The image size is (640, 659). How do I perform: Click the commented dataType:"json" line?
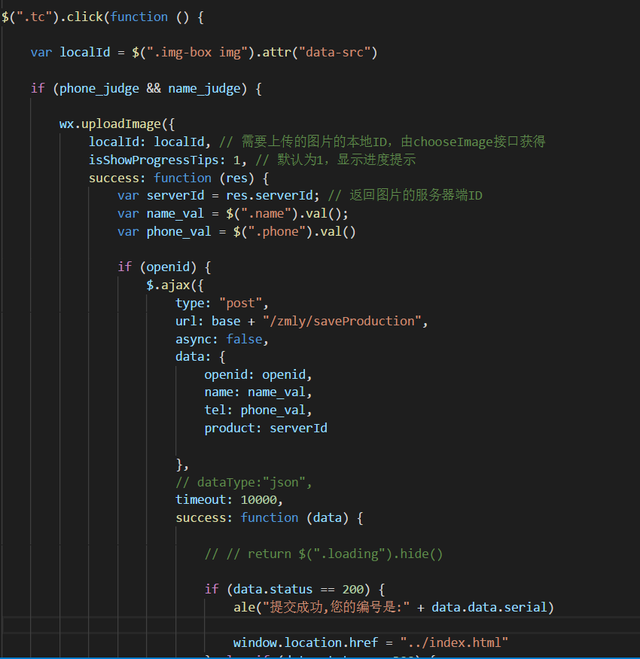click(244, 482)
